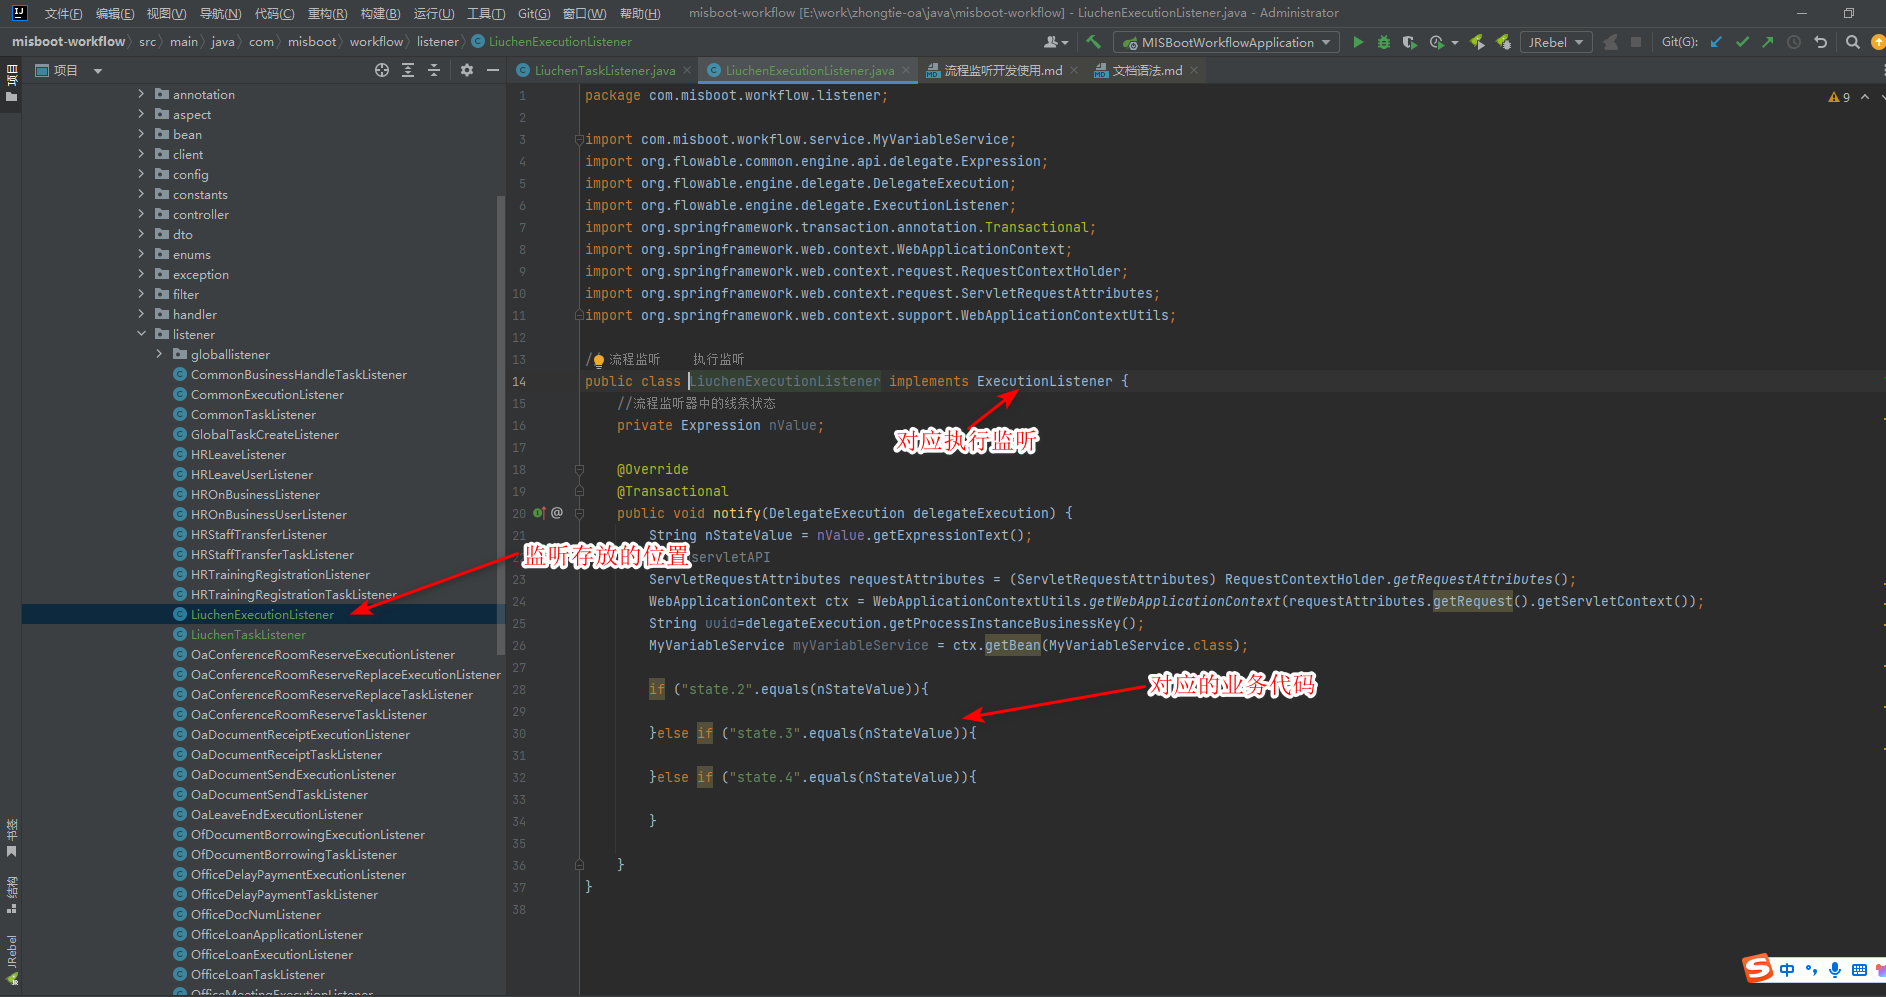The image size is (1886, 997).
Task: Switch to 流程监听开发使用.md tab
Action: [1002, 70]
